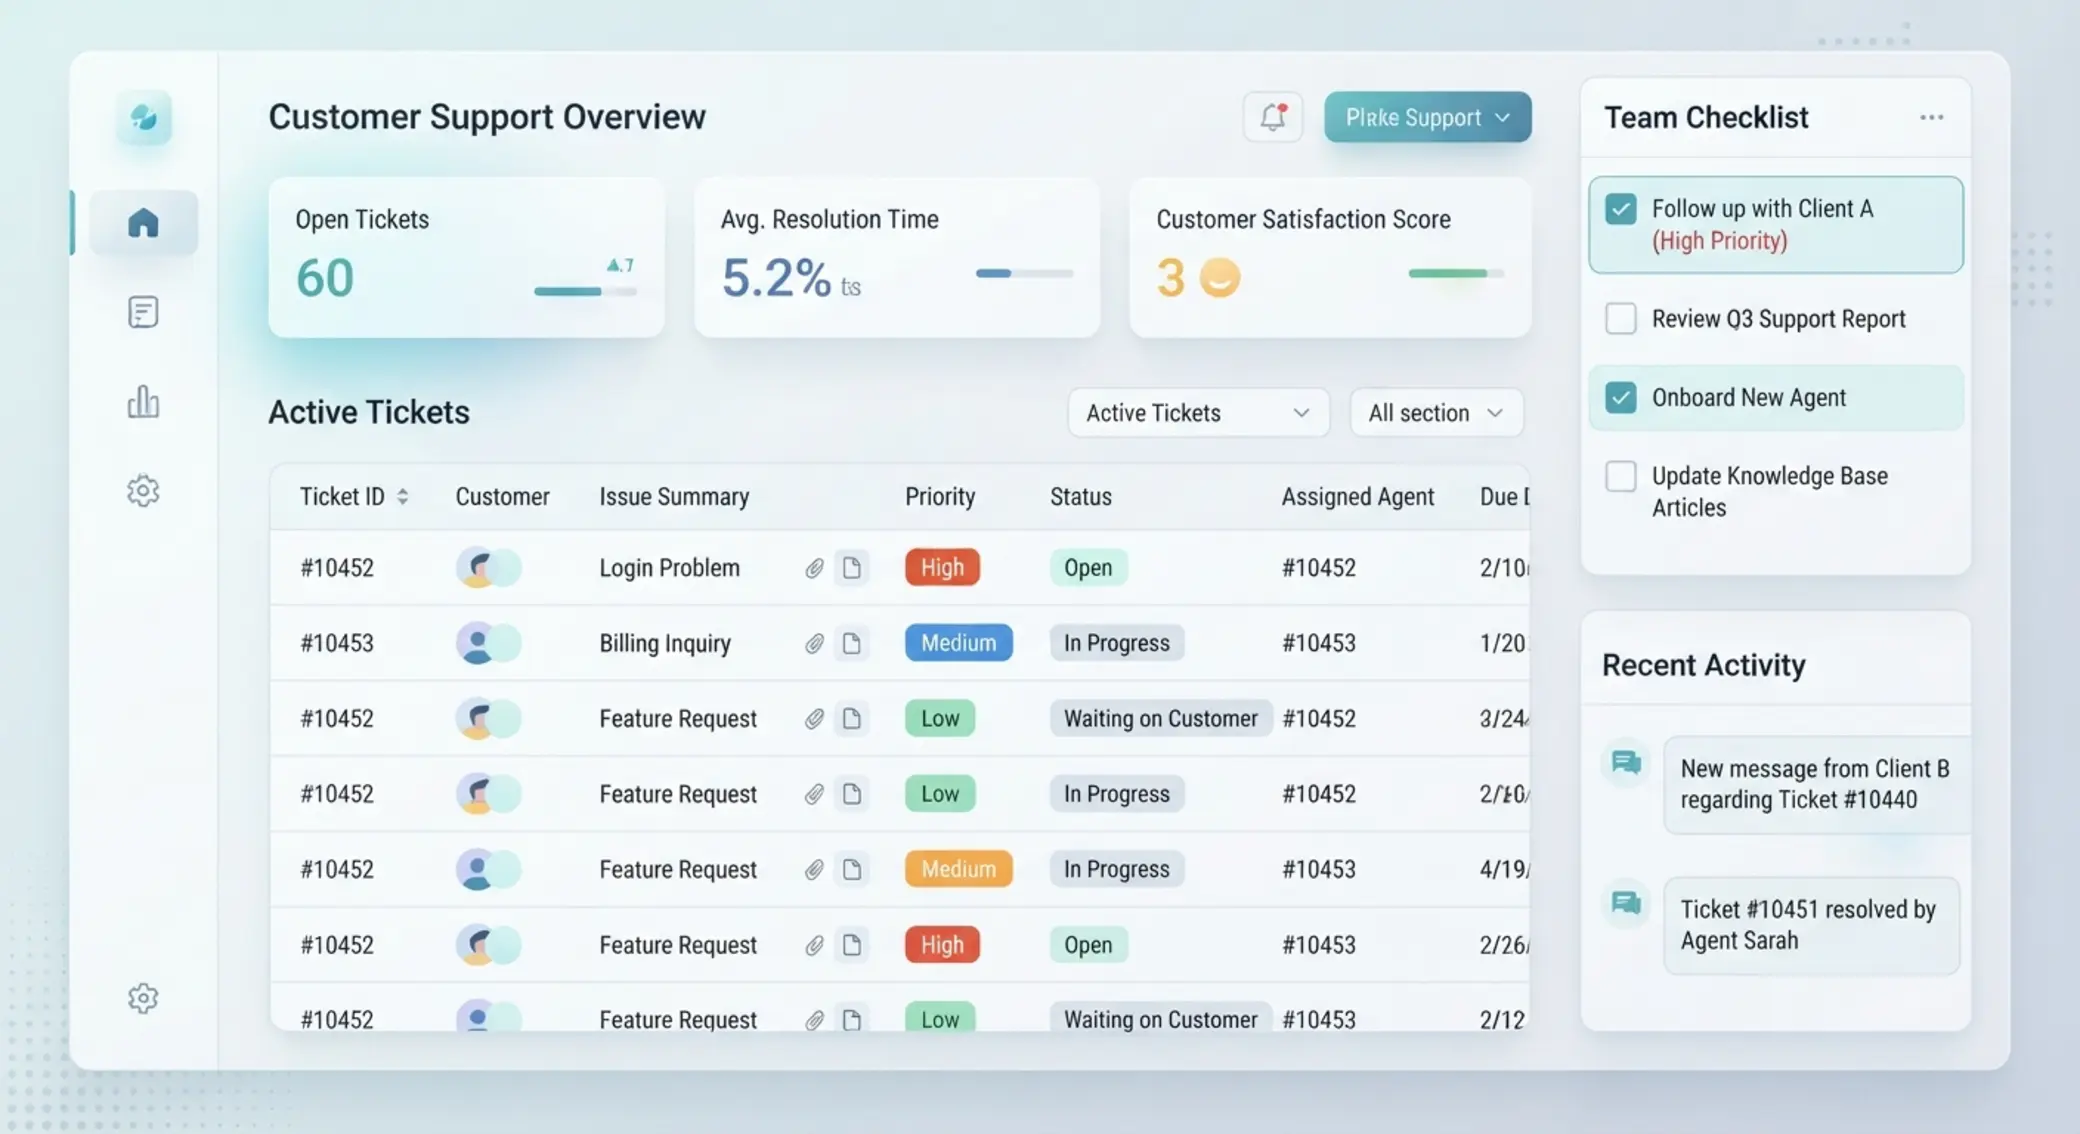
Task: Open the All section dropdown
Action: [x=1436, y=413]
